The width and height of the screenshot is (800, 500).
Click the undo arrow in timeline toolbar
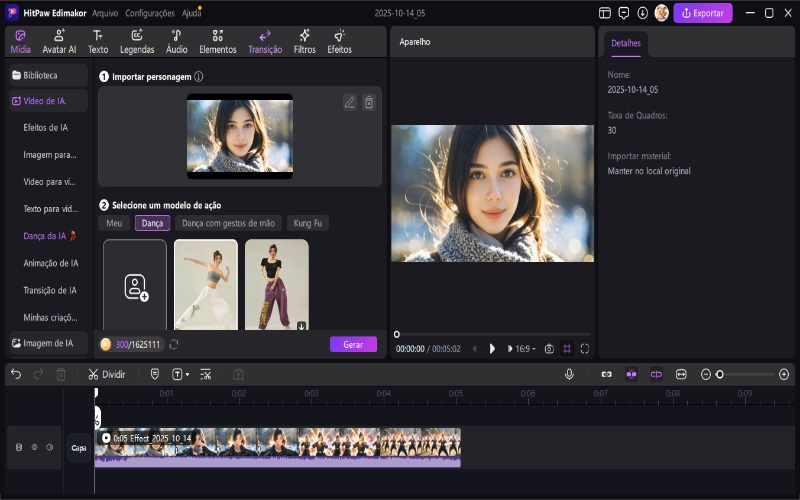tap(15, 374)
